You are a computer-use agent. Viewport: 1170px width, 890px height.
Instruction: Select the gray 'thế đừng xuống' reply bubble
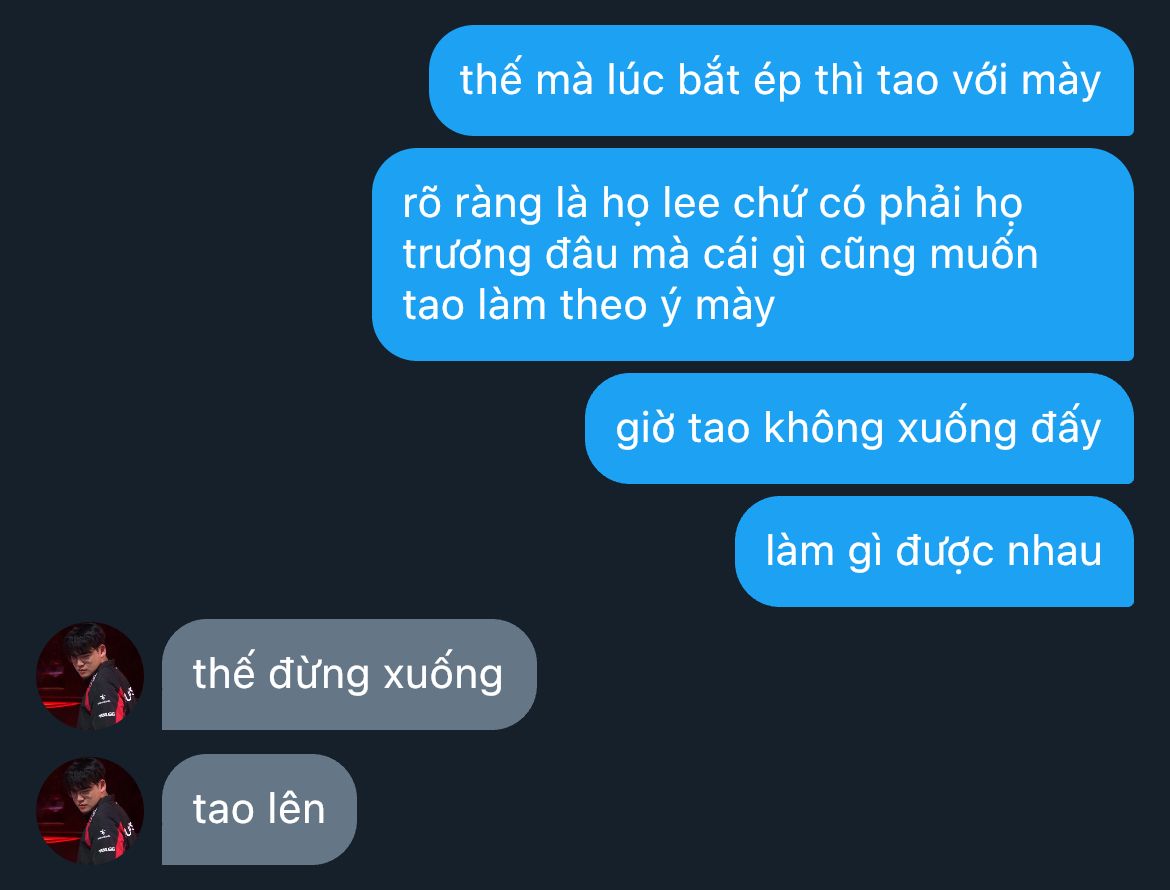[349, 674]
